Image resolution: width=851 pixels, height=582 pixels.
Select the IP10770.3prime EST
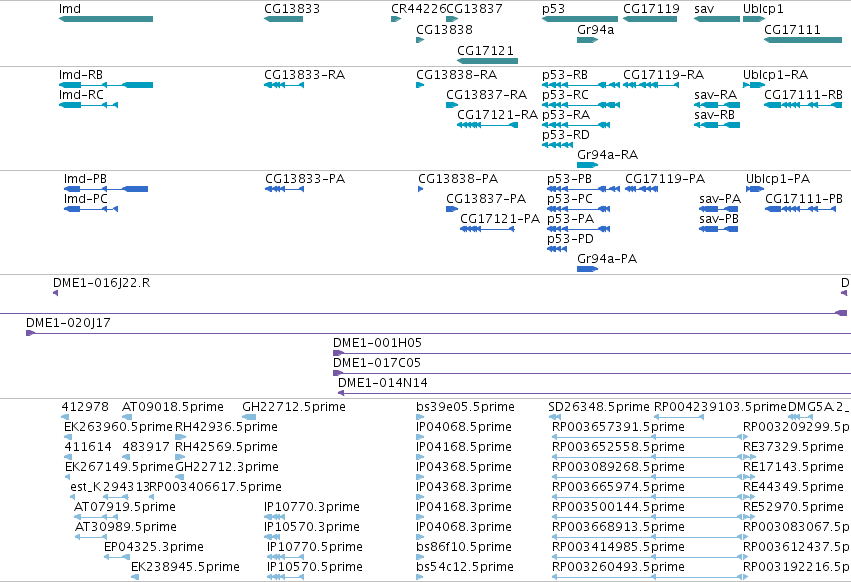(275, 517)
